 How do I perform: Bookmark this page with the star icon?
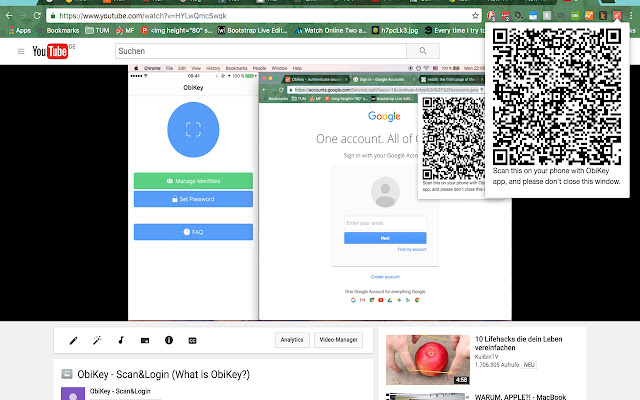pos(475,16)
